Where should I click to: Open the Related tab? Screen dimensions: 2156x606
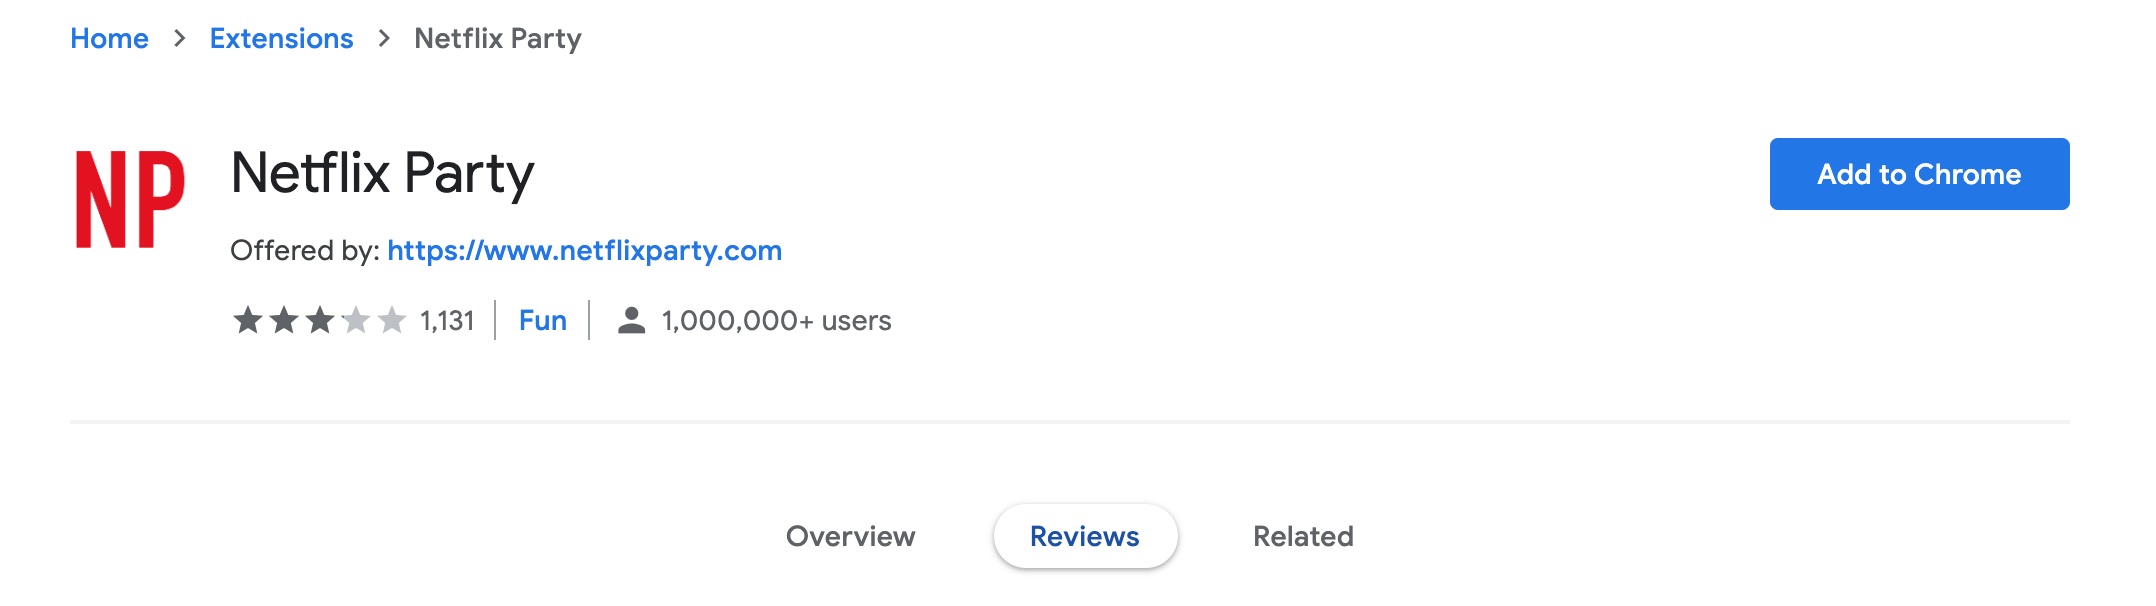pos(1303,537)
